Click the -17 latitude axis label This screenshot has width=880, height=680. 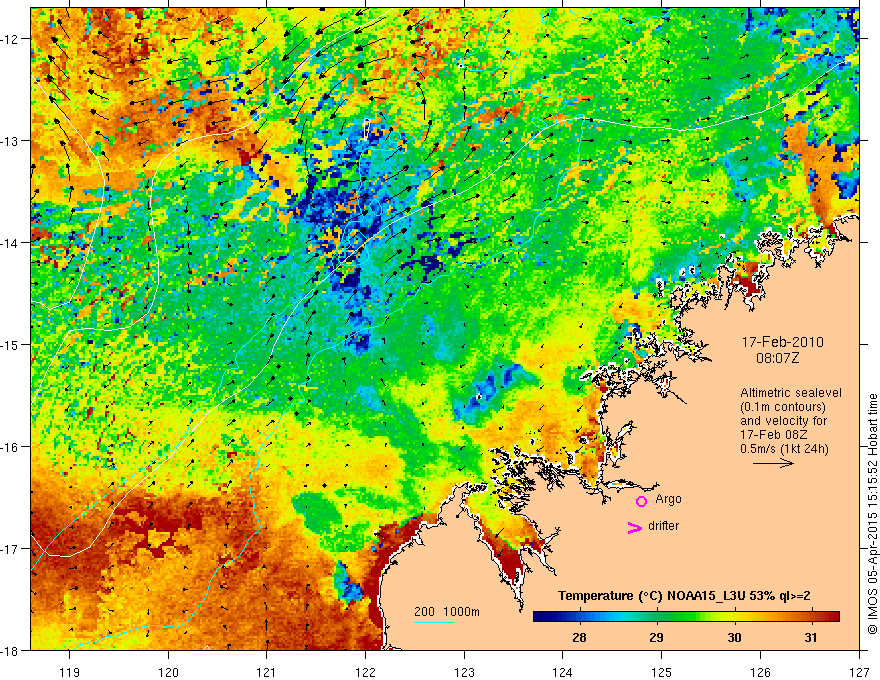pyautogui.click(x=11, y=549)
